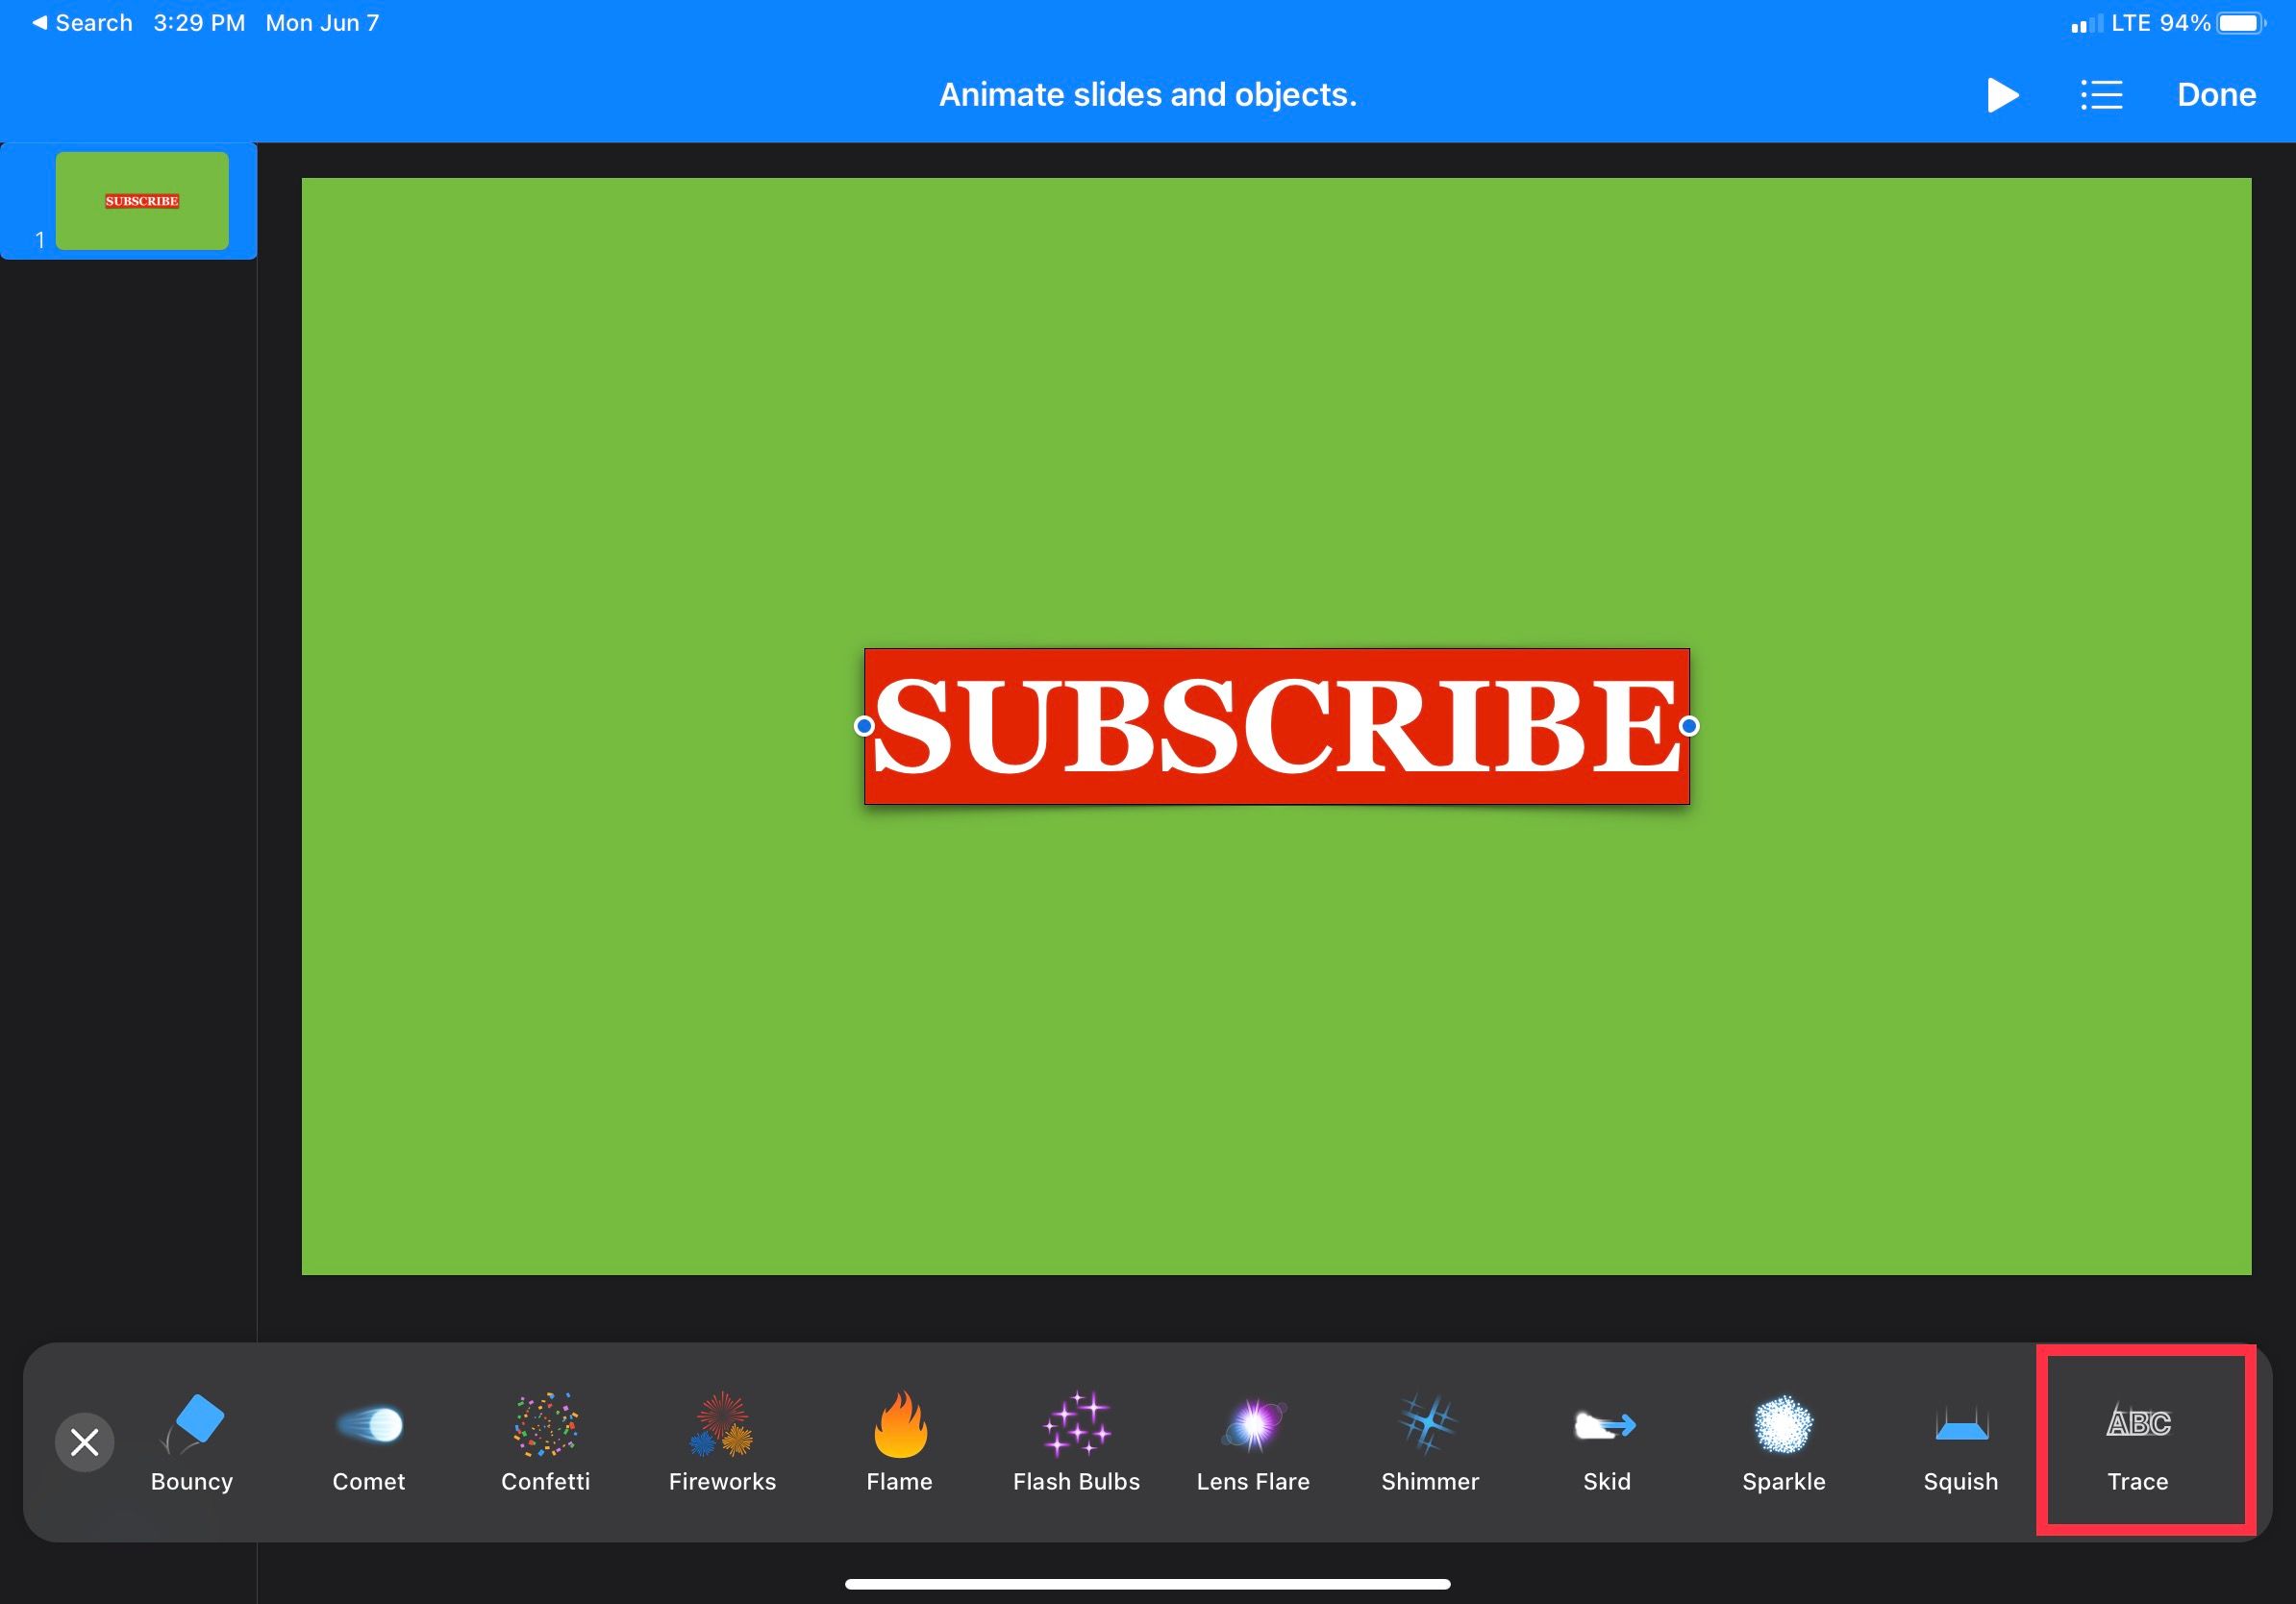Select the Comet animation effect
Image resolution: width=2296 pixels, height=1604 pixels.
[366, 1441]
